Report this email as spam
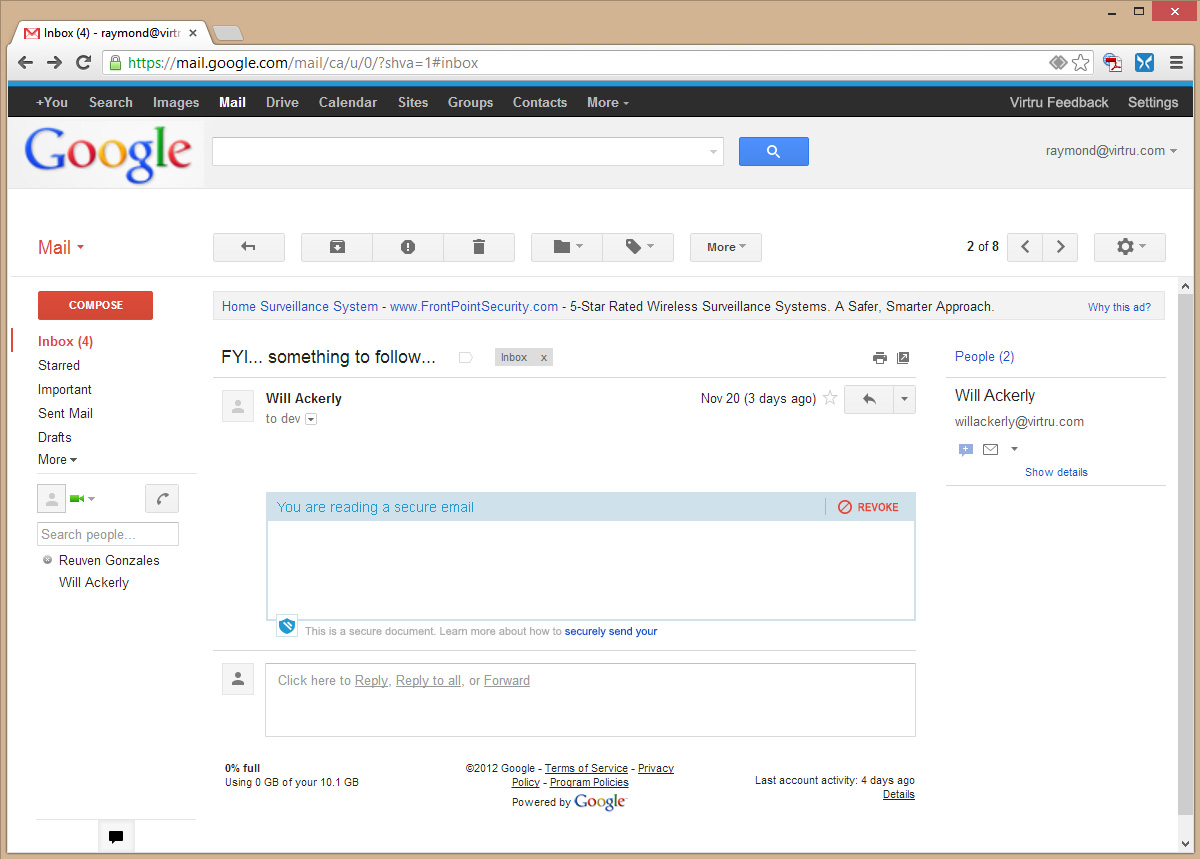The image size is (1200, 859). [x=408, y=247]
